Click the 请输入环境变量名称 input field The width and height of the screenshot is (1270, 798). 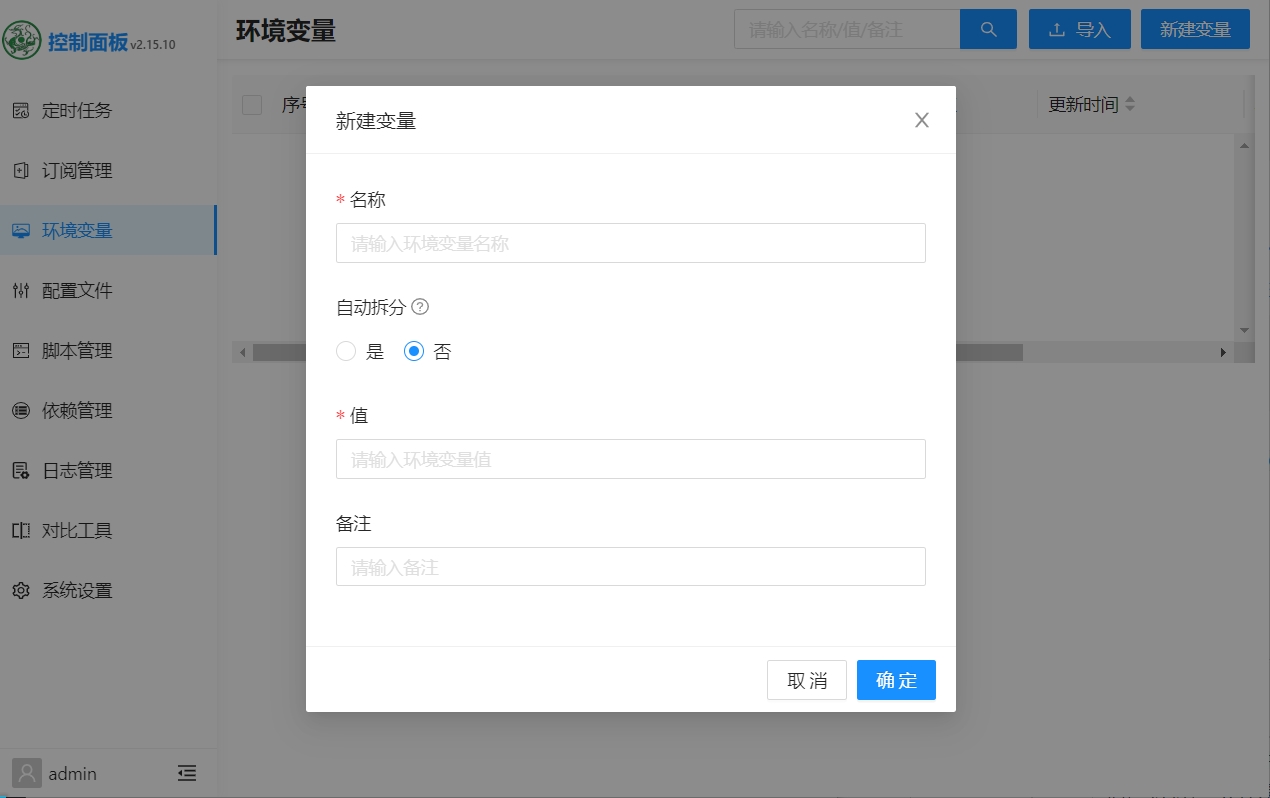pyautogui.click(x=630, y=242)
